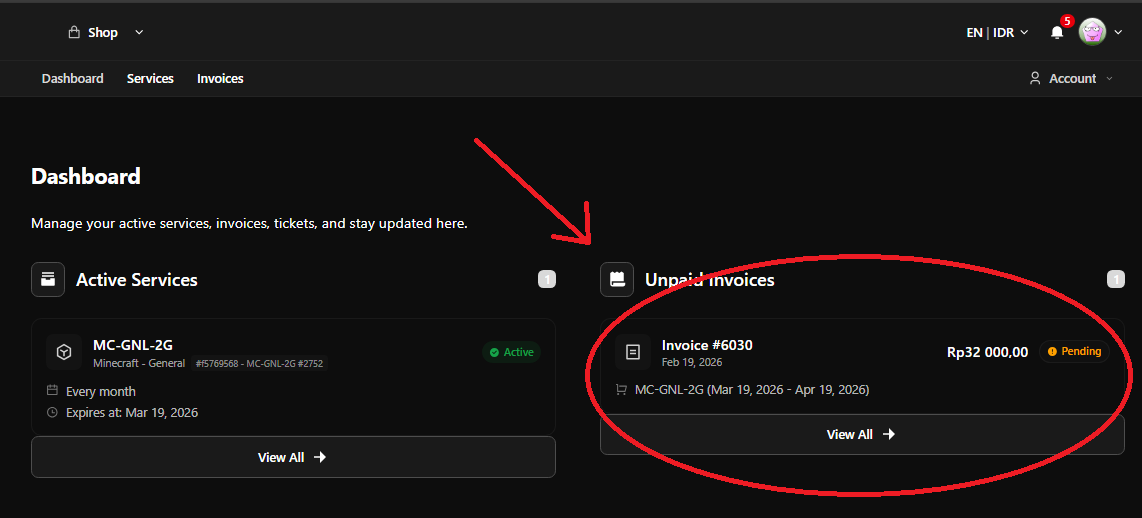This screenshot has height=518, width=1142.
Task: Go to the Dashboard tab
Action: tap(72, 78)
